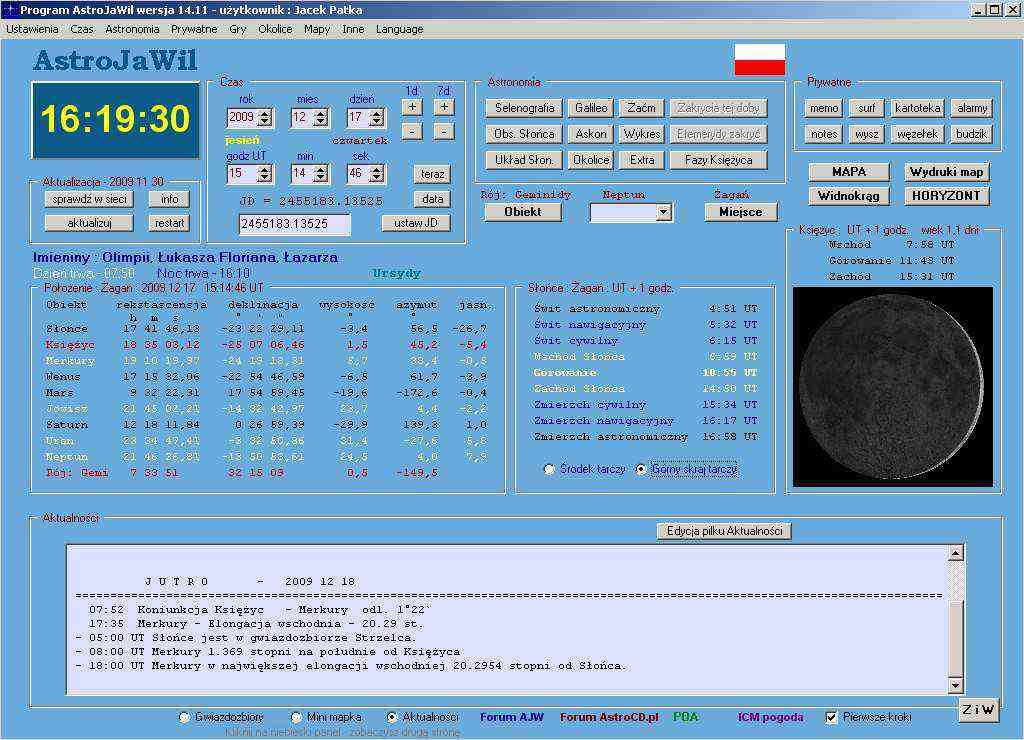Click the Julian date input field
The image size is (1024, 740).
point(294,225)
